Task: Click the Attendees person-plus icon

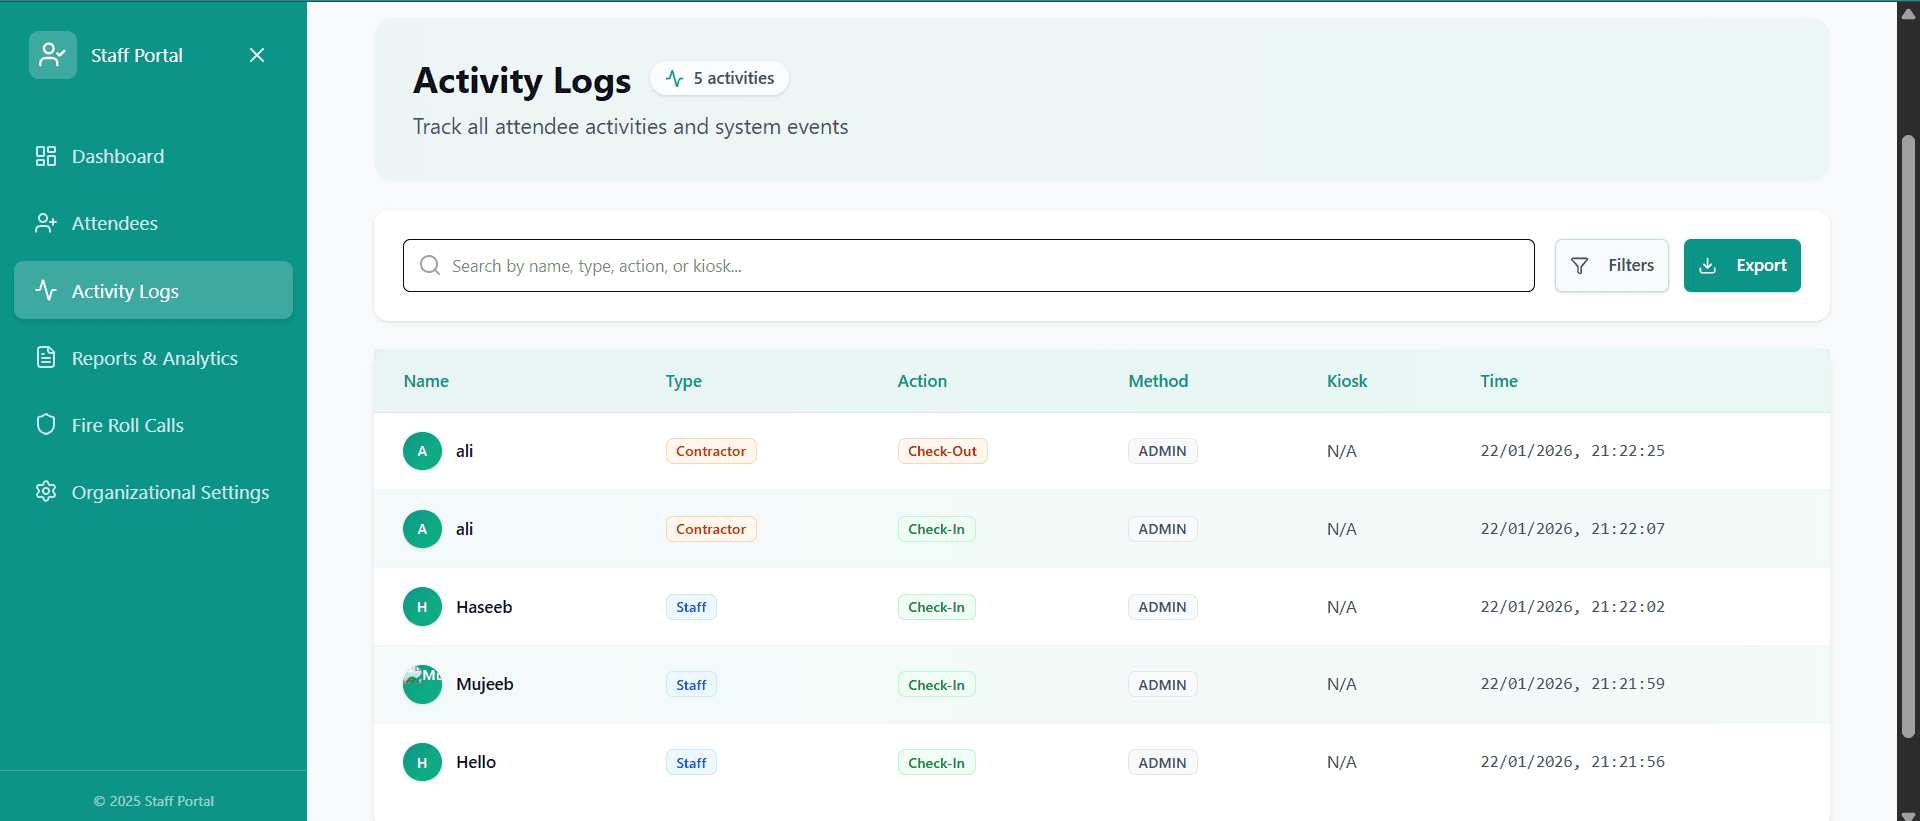Action: [x=46, y=223]
